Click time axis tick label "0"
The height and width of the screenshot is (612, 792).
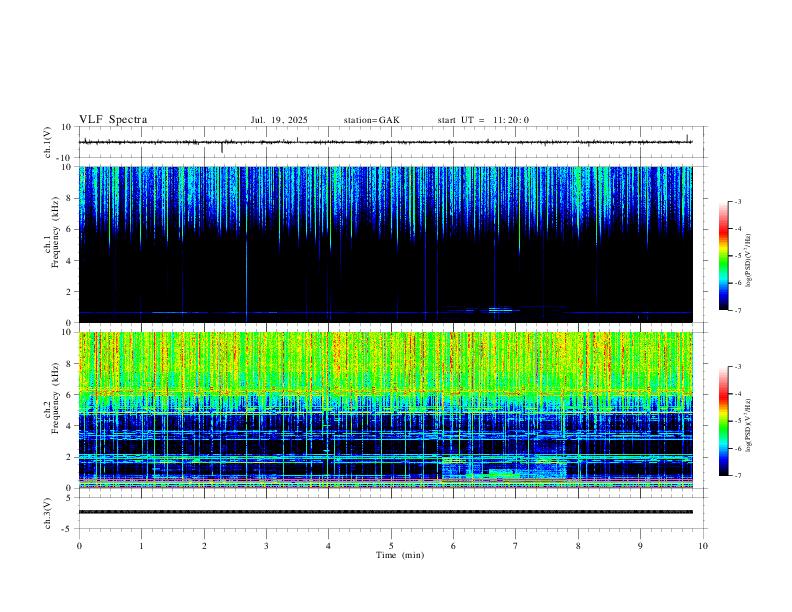tap(79, 546)
